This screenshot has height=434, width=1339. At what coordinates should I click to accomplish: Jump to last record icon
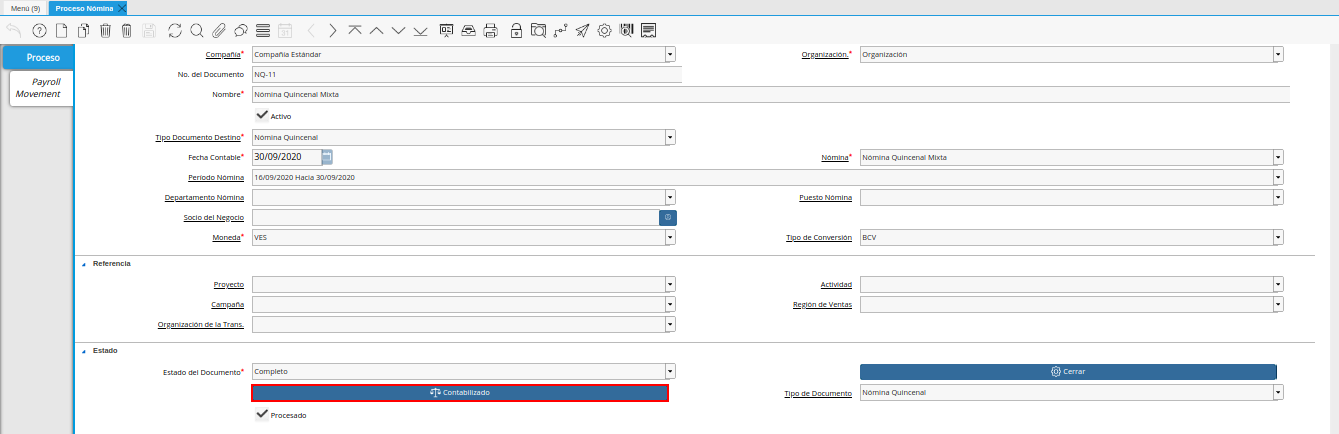pos(420,30)
